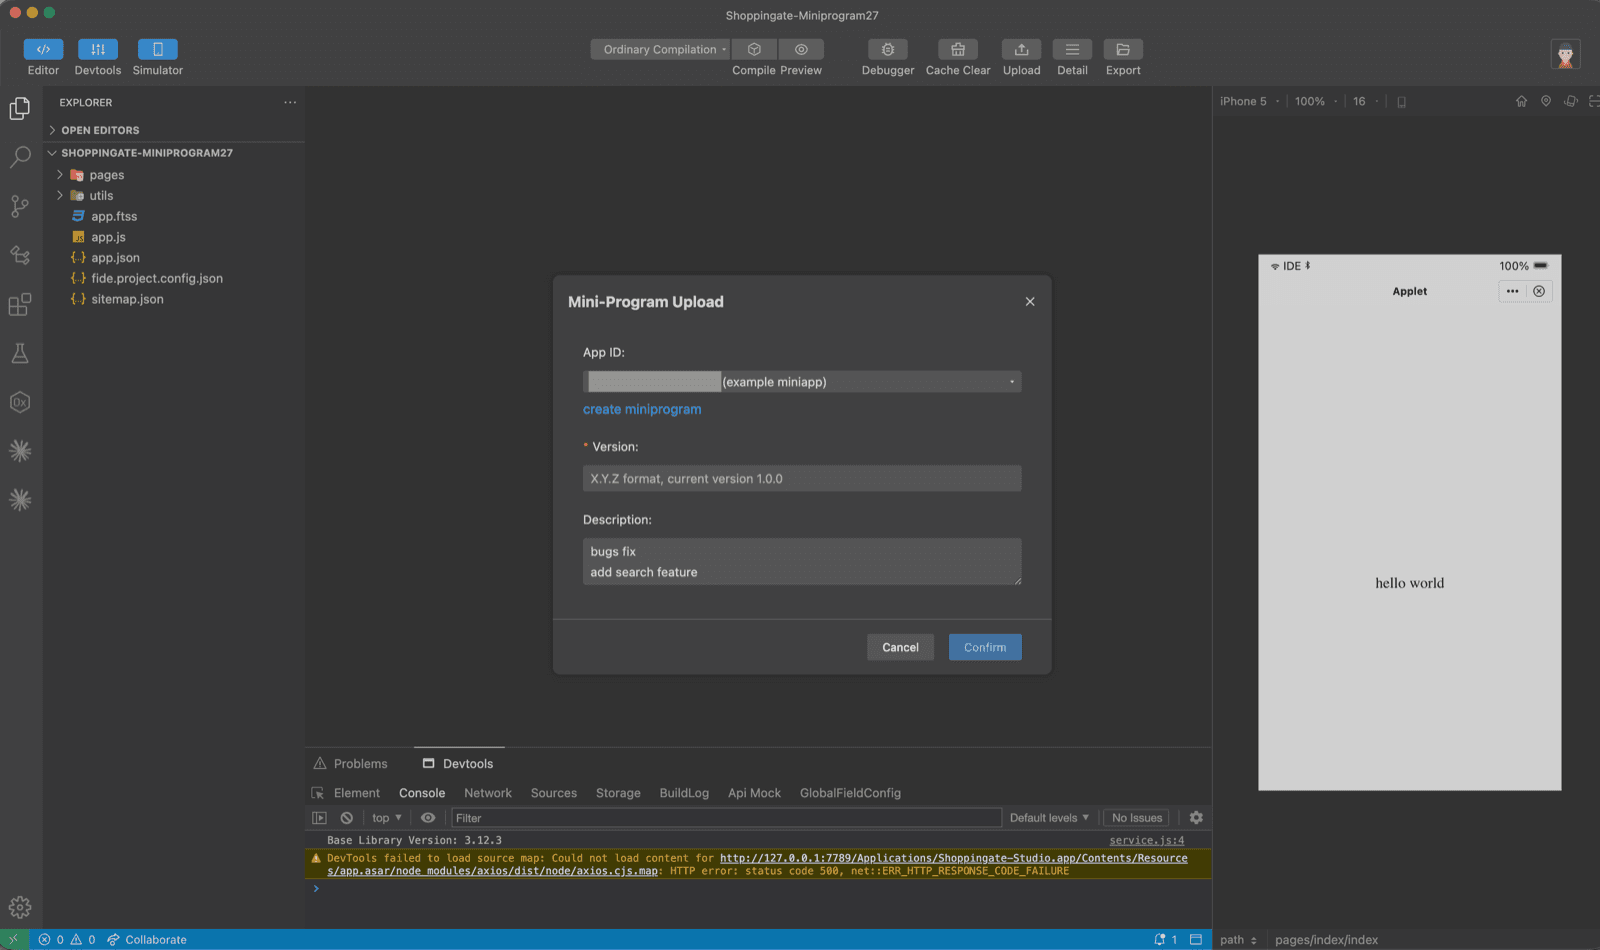
Task: Open the Sources devtools tab
Action: (x=554, y=793)
